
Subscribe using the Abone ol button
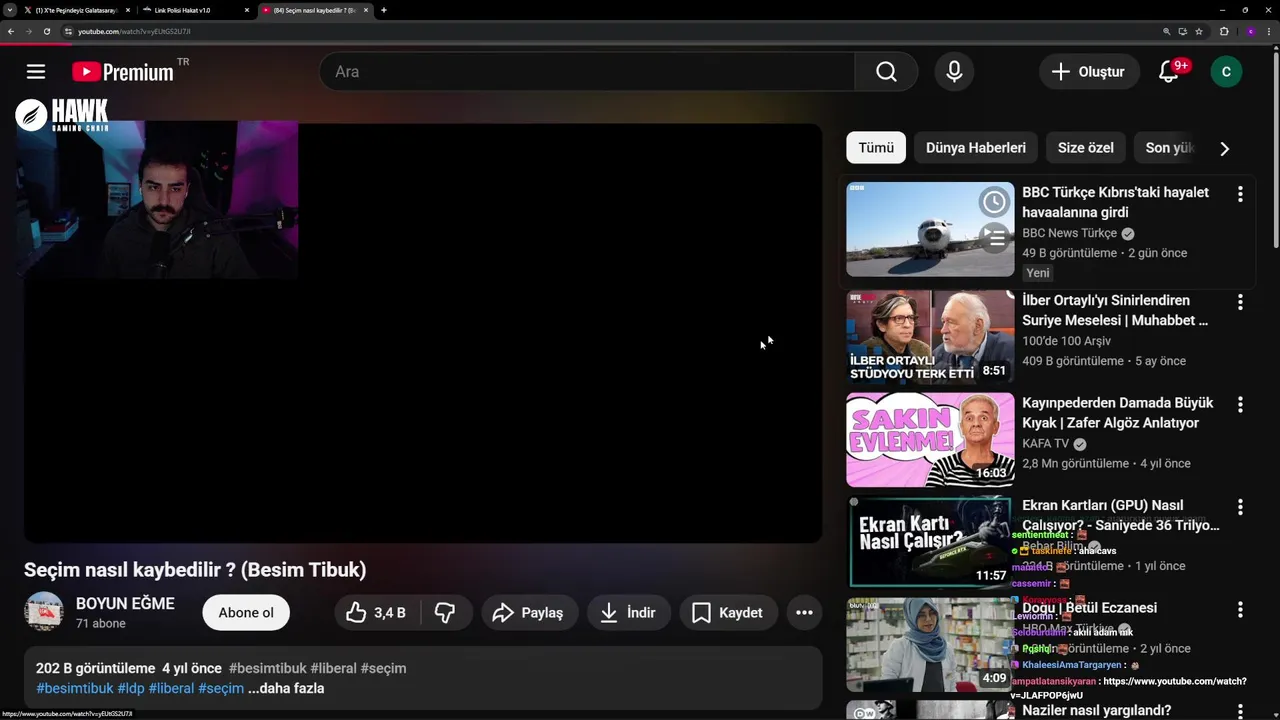click(x=246, y=613)
